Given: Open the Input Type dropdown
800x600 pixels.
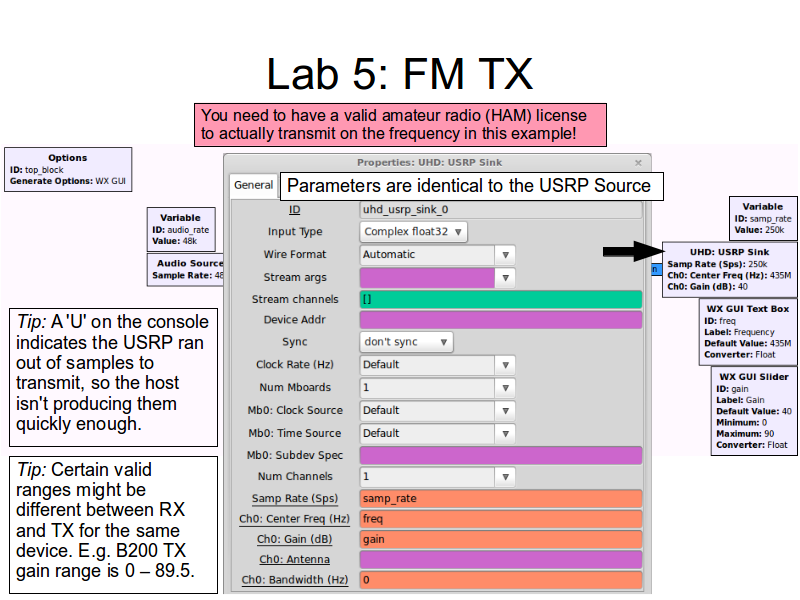Looking at the screenshot, I should pyautogui.click(x=414, y=232).
